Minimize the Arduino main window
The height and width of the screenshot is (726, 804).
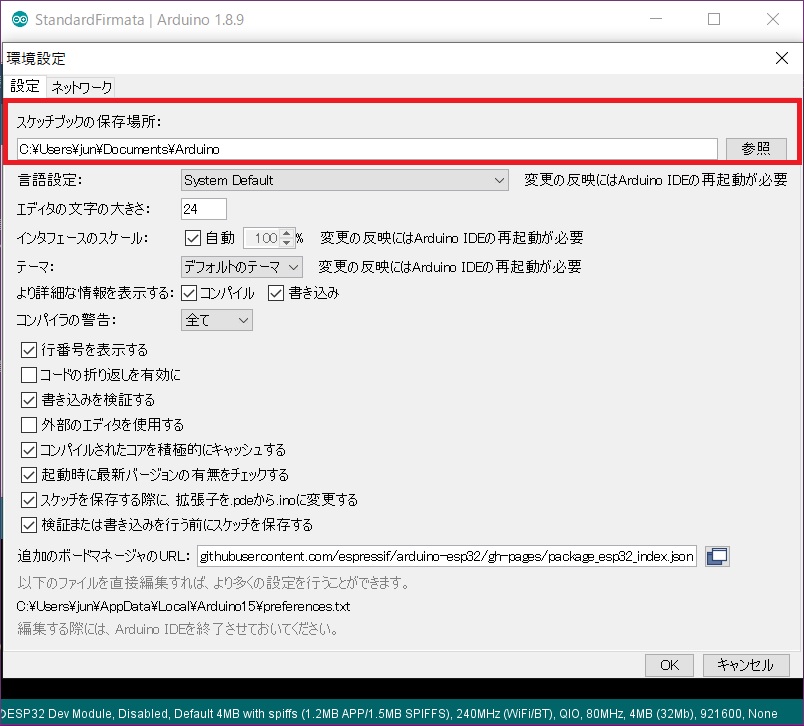tap(656, 19)
